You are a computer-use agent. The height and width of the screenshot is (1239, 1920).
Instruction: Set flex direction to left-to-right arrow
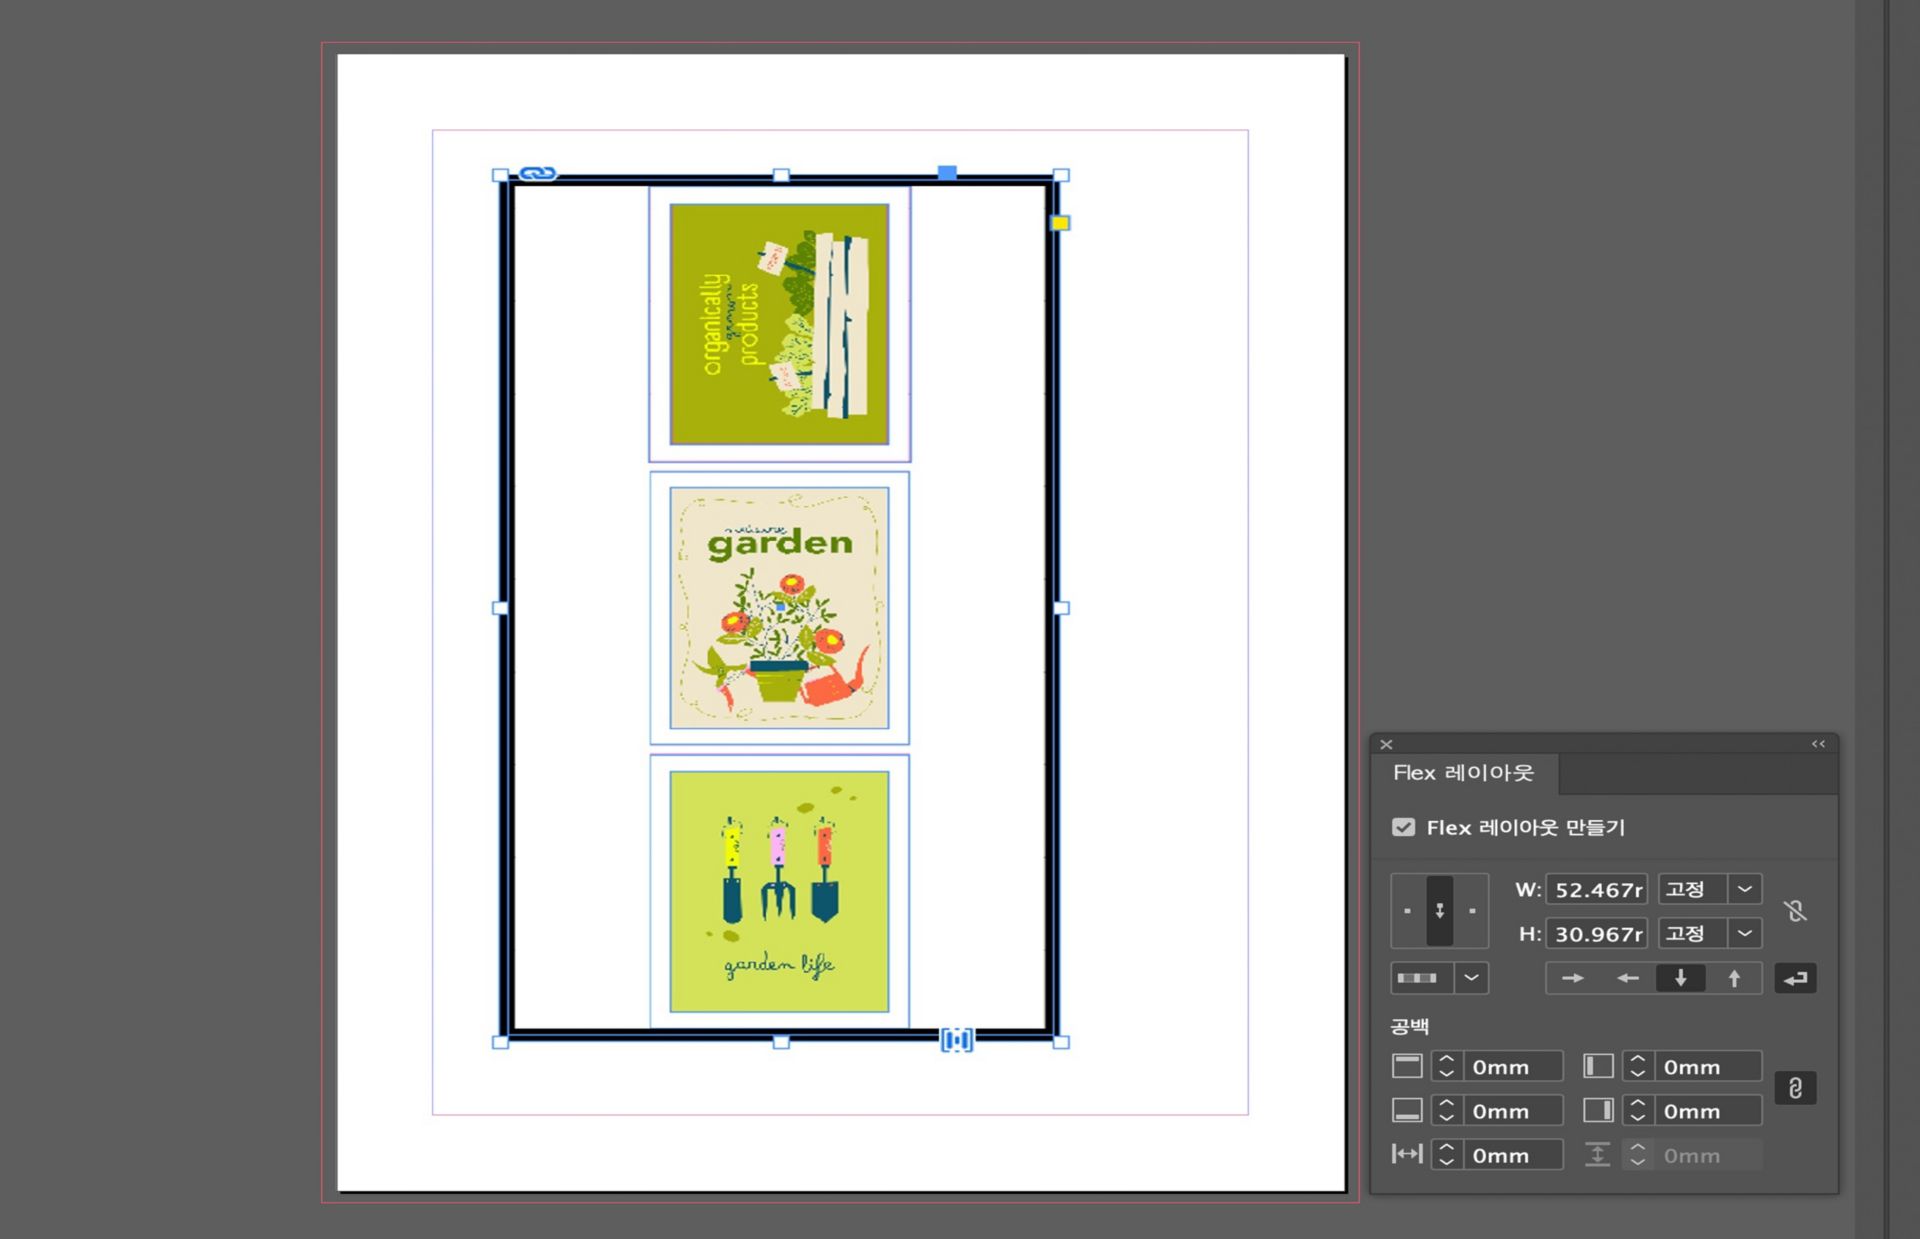[1572, 978]
